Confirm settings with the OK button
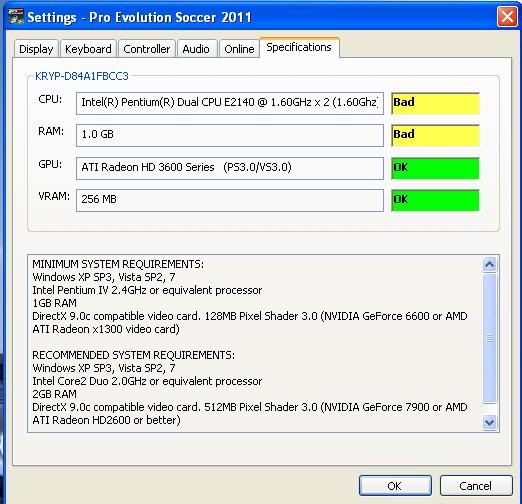 tap(395, 485)
